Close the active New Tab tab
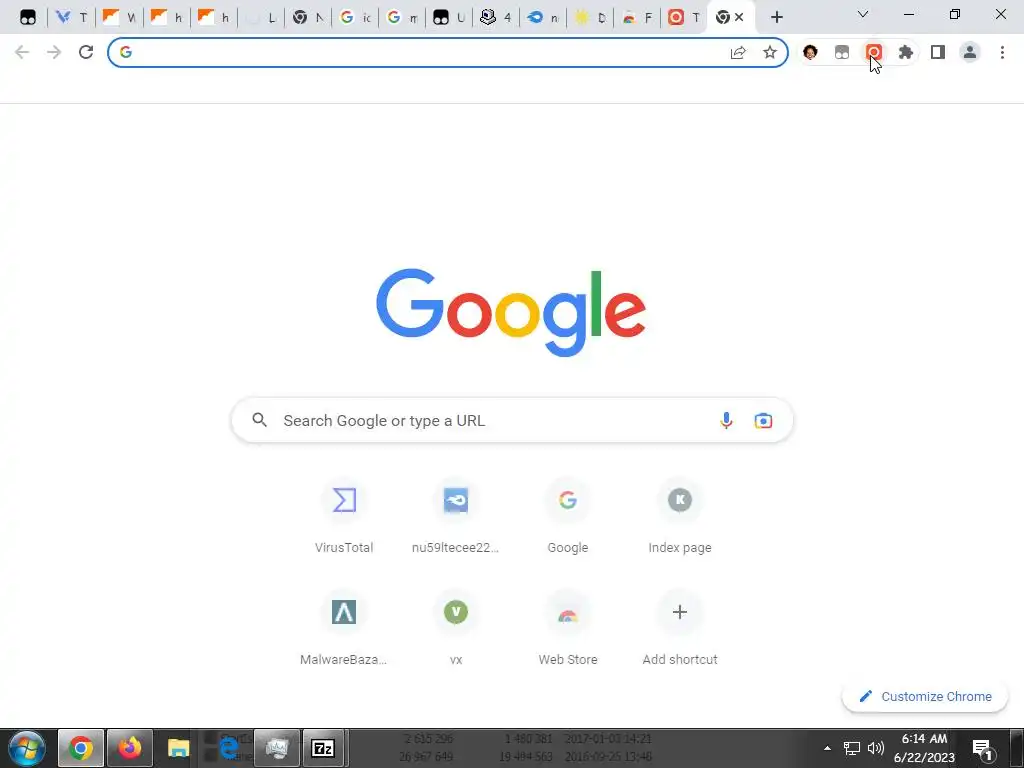The width and height of the screenshot is (1024, 768). (x=739, y=18)
